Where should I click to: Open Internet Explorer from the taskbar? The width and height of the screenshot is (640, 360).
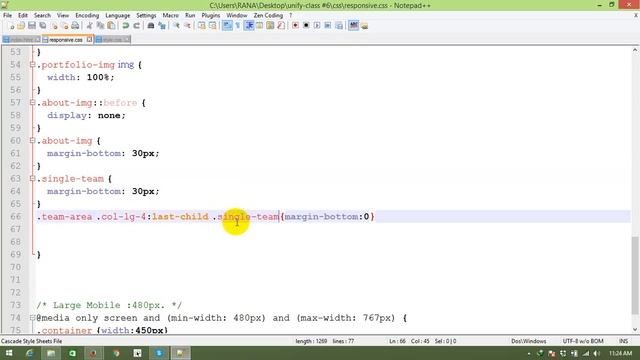coord(29,353)
